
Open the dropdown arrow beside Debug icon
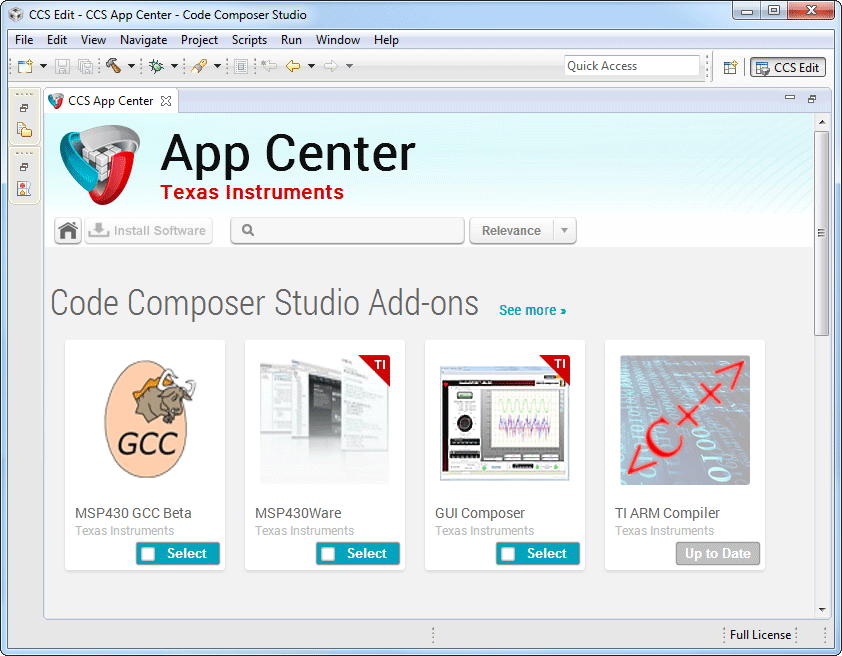[174, 67]
